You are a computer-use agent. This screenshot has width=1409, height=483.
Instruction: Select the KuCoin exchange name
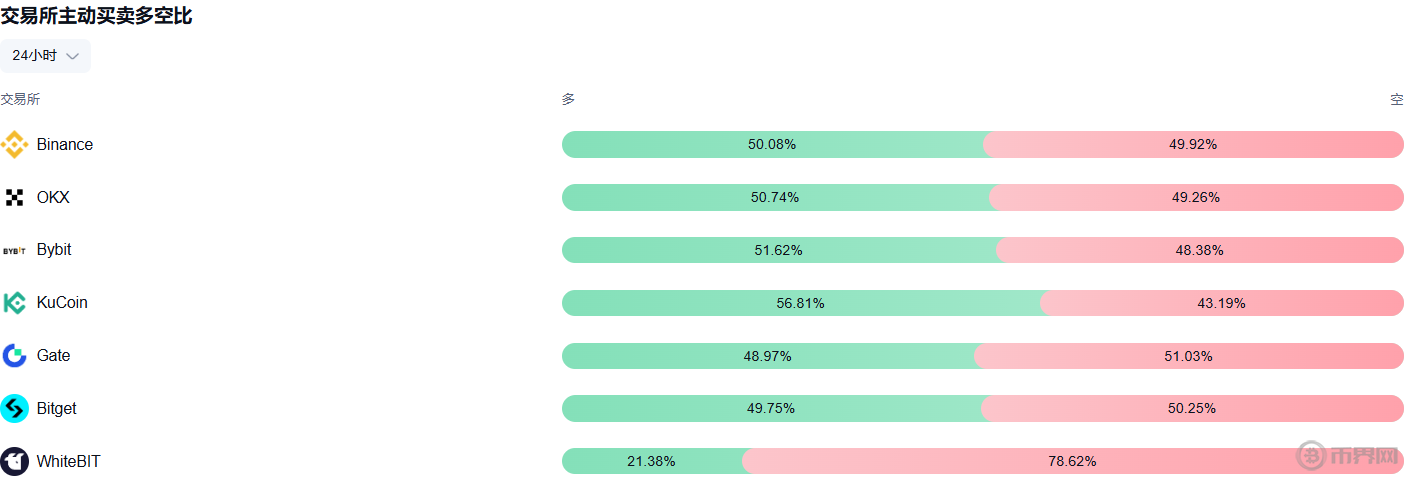(62, 303)
